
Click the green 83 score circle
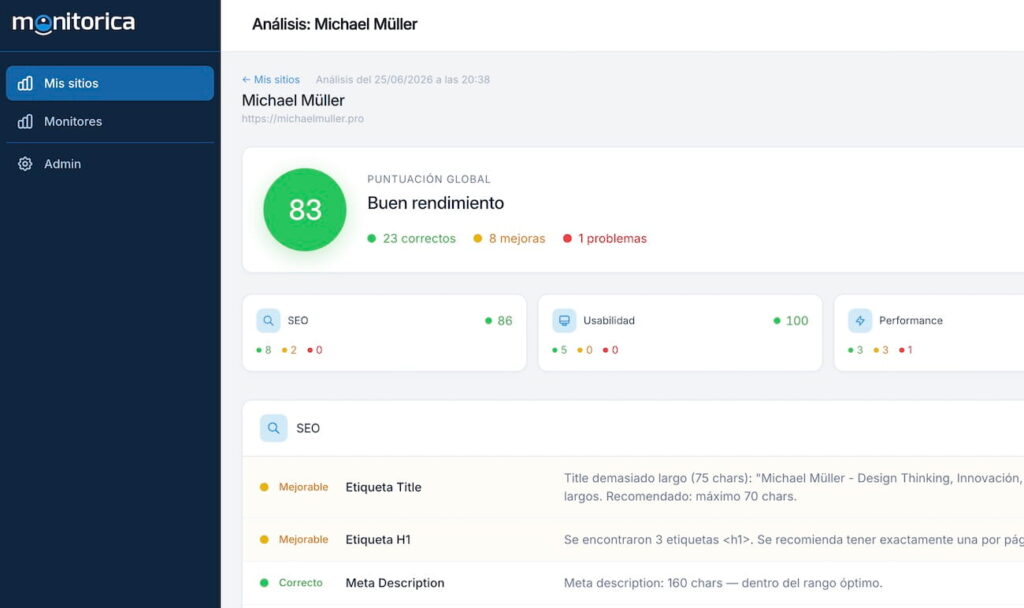point(305,210)
